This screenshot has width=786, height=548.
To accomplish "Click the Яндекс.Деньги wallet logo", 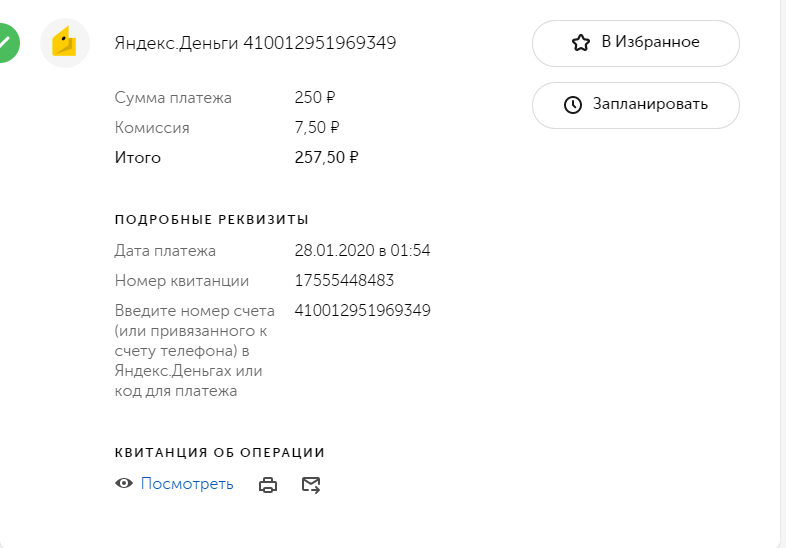I will pyautogui.click(x=65, y=43).
